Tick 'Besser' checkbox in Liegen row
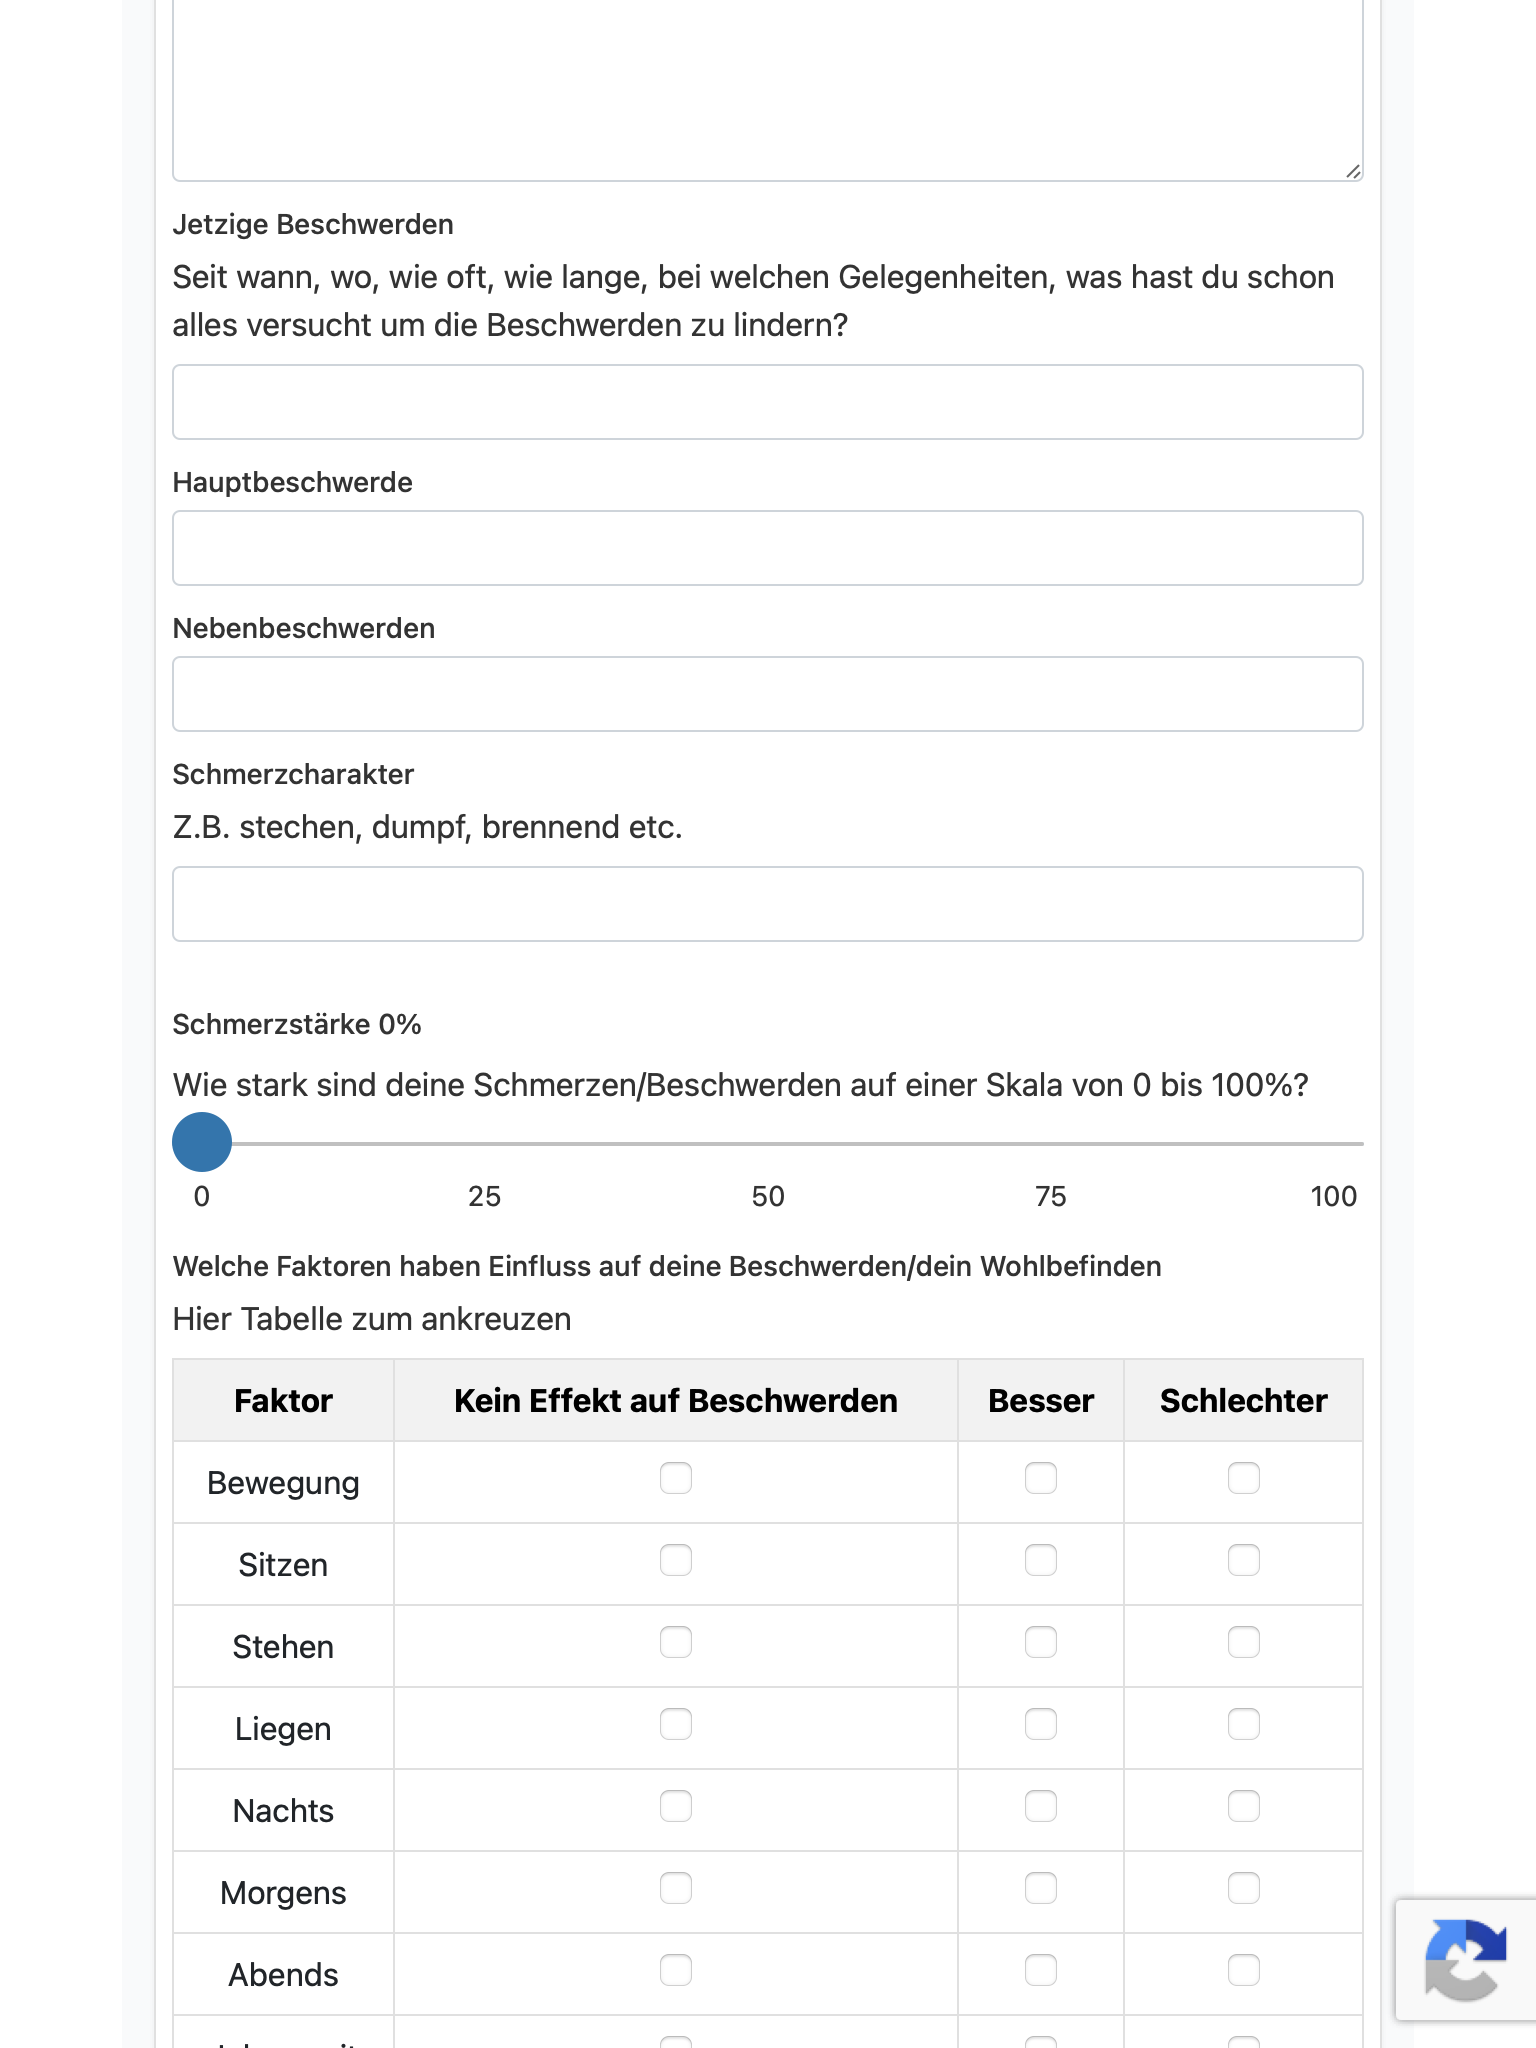 point(1041,1724)
